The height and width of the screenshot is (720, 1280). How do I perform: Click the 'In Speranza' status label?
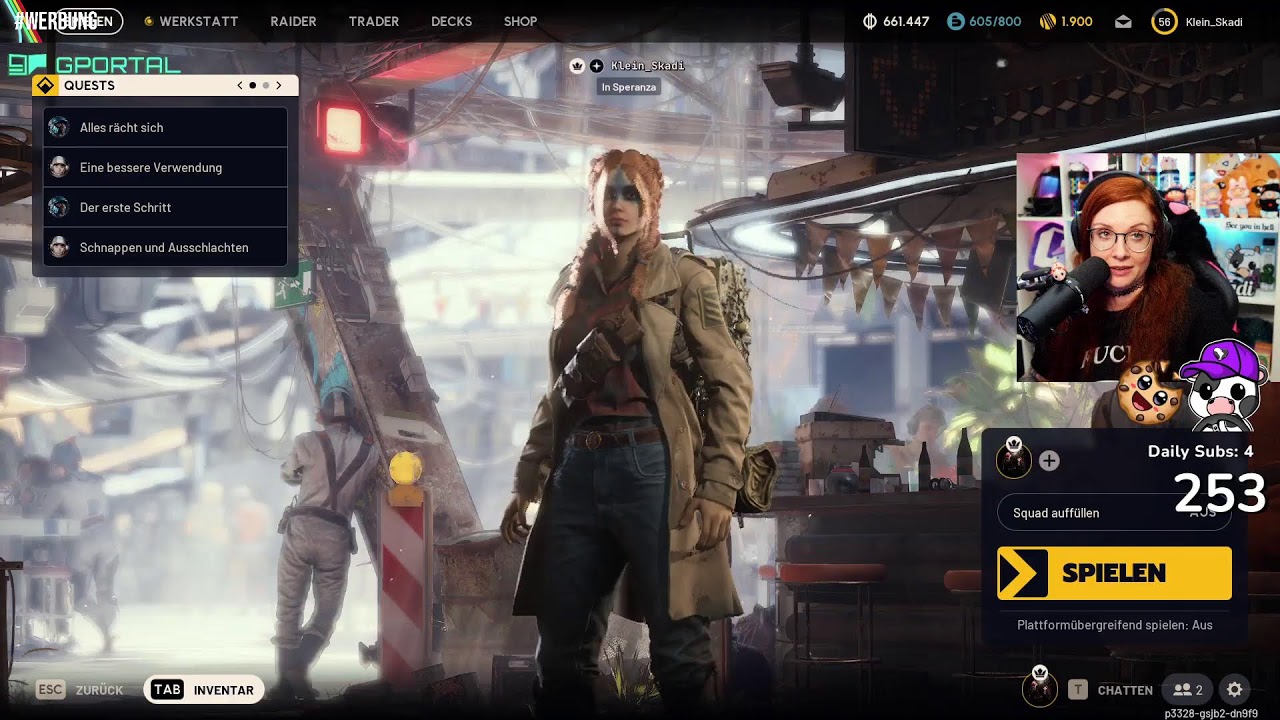pyautogui.click(x=629, y=87)
